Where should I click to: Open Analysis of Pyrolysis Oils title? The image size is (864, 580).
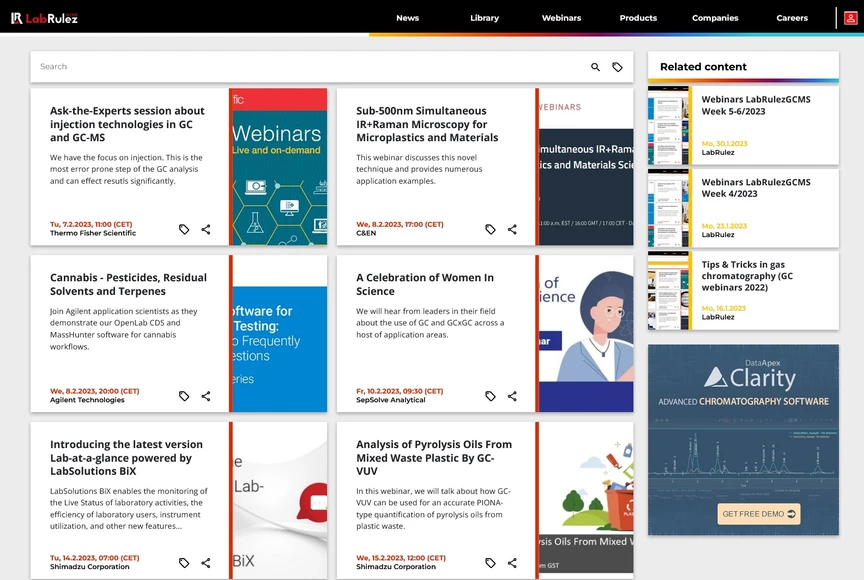tap(434, 457)
